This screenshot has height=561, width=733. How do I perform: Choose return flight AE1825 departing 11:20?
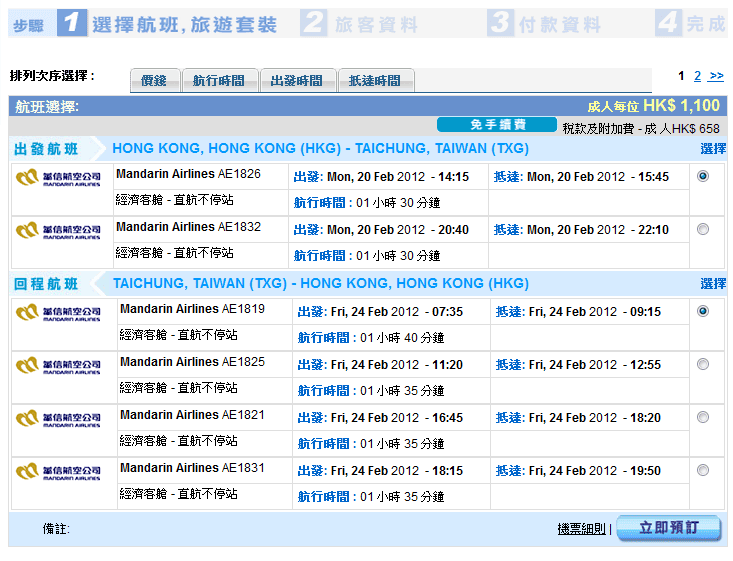click(703, 365)
